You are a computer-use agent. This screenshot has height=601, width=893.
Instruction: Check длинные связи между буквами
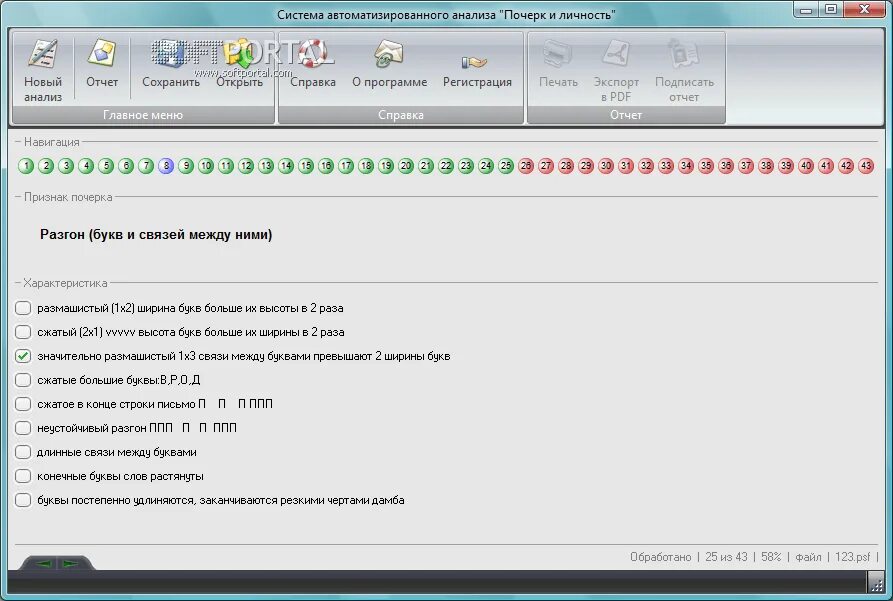tap(23, 452)
